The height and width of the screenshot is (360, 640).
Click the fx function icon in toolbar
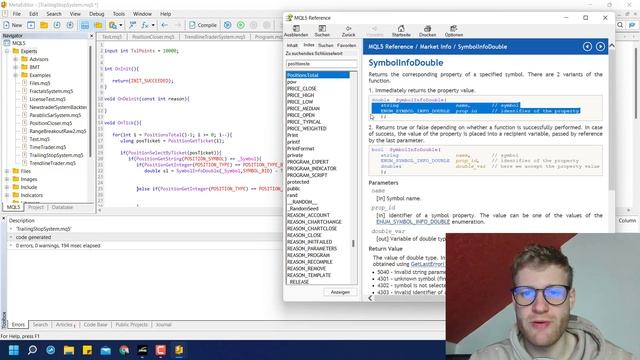(x=145, y=25)
